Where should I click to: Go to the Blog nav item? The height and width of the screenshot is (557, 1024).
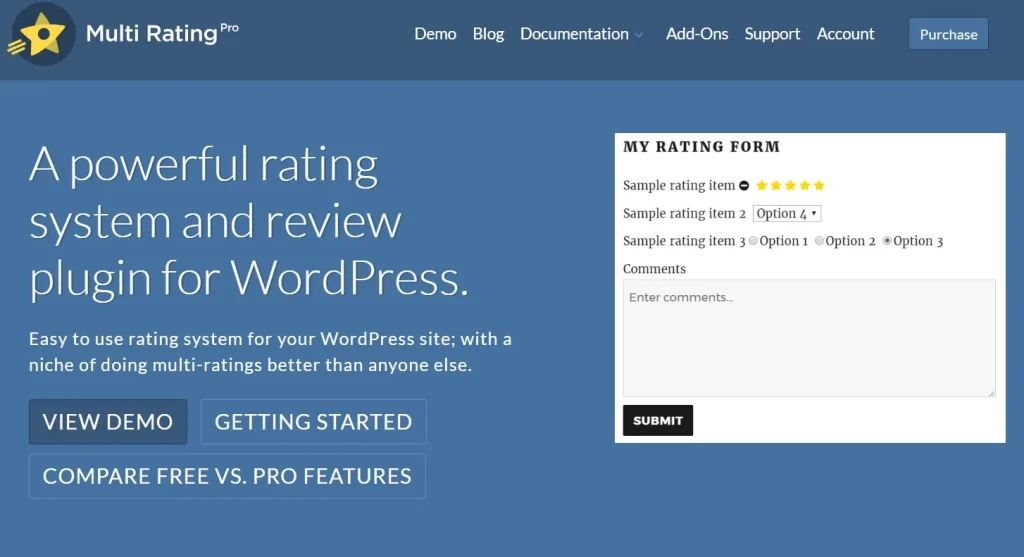point(488,34)
